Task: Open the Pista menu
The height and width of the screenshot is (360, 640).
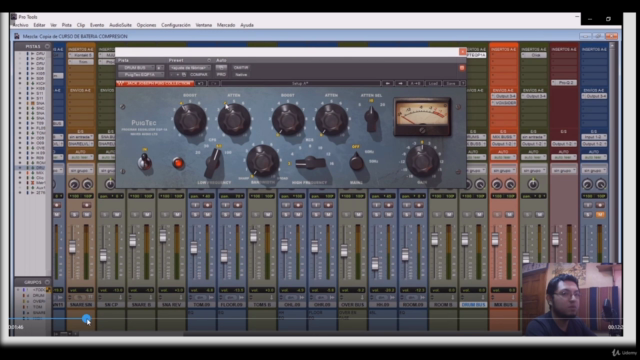Action: coord(67,25)
